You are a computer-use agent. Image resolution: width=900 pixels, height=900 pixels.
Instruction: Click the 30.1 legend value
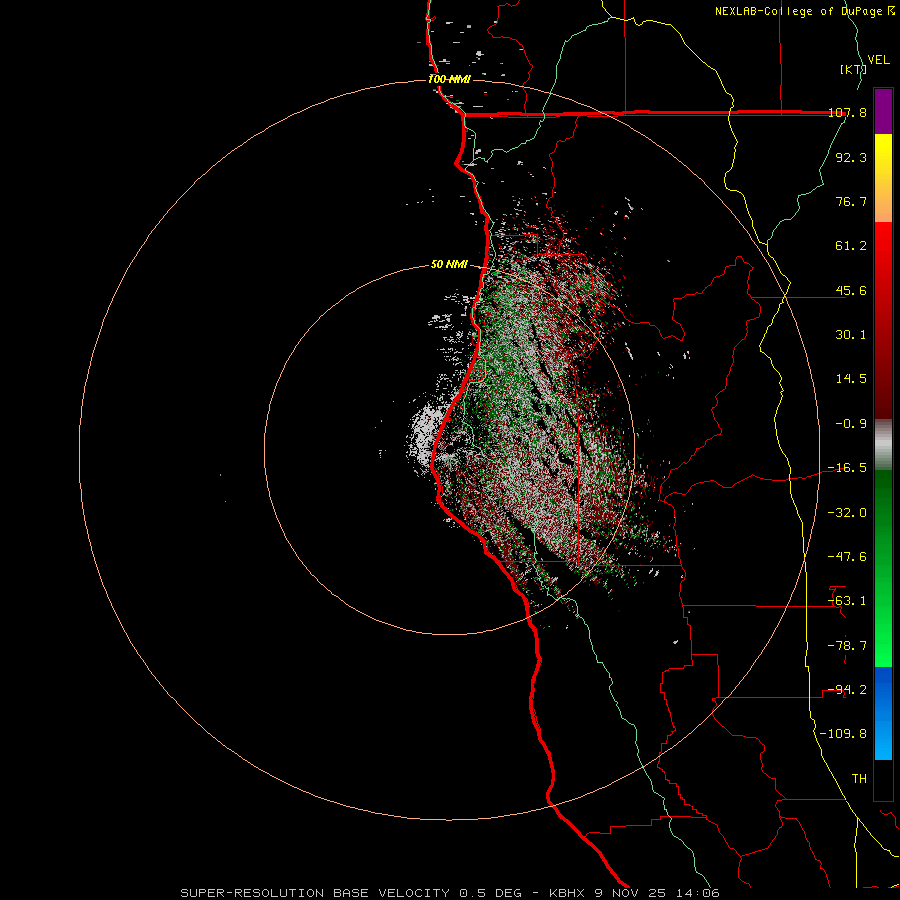(851, 335)
